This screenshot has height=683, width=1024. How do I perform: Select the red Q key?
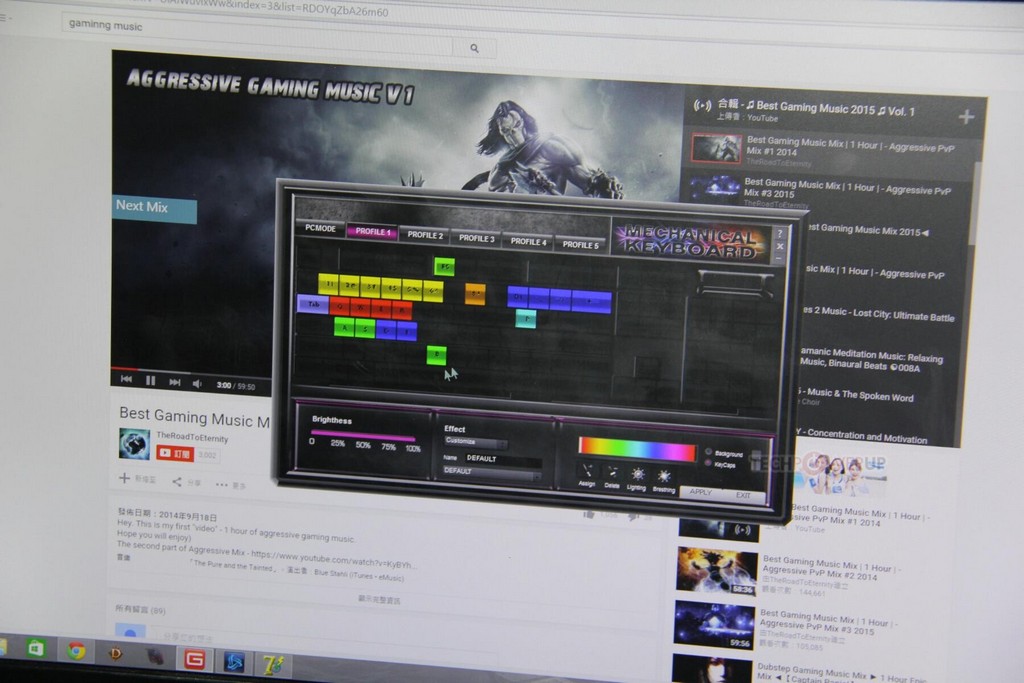click(340, 306)
